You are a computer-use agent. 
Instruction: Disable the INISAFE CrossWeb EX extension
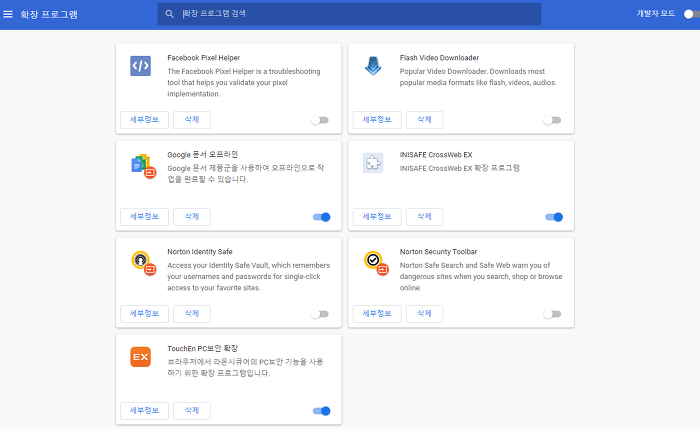pos(554,217)
